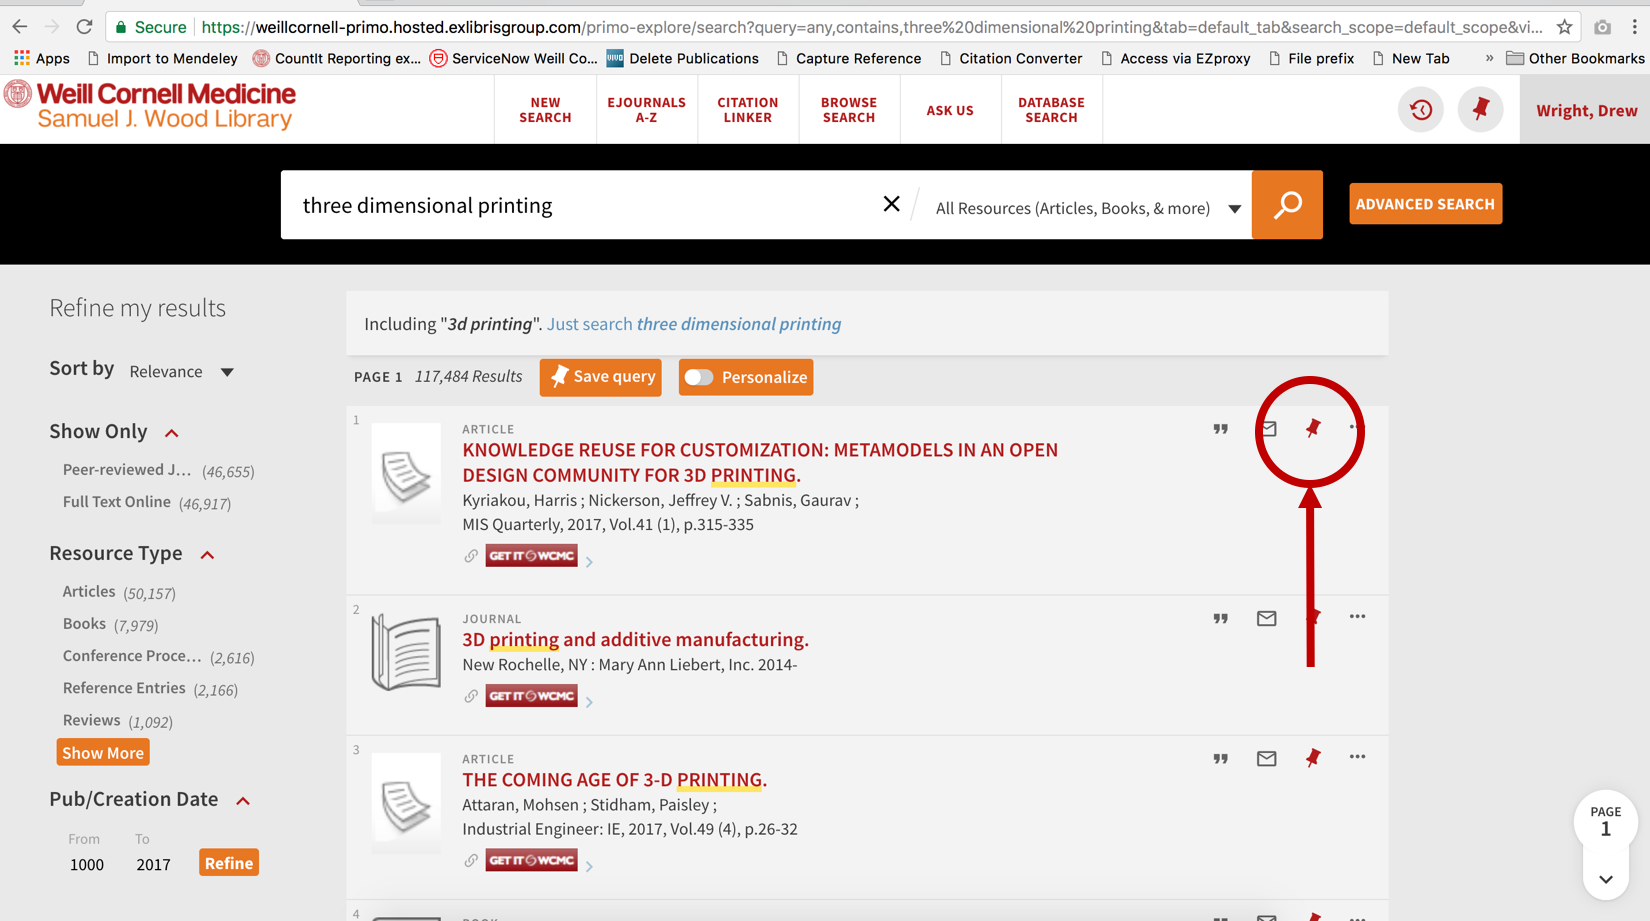
Task: Email The Coming Age of 3-D Printing
Action: [x=1266, y=758]
